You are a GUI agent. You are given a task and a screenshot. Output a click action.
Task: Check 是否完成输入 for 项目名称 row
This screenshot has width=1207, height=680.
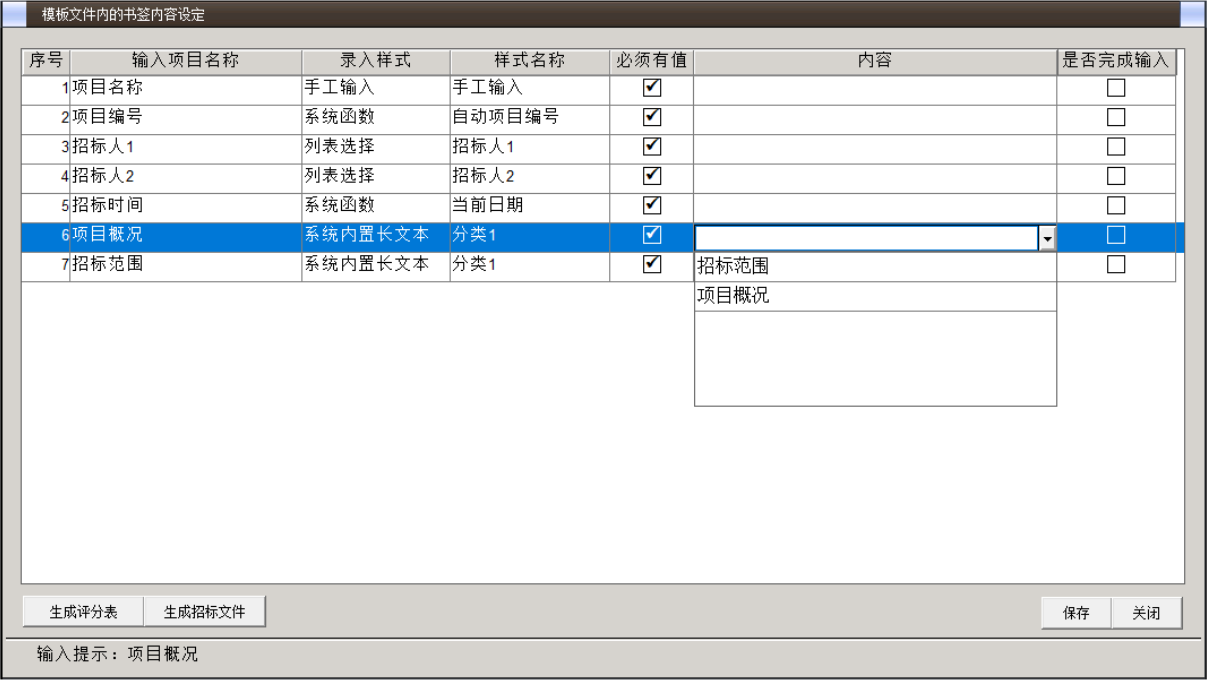(x=1115, y=88)
